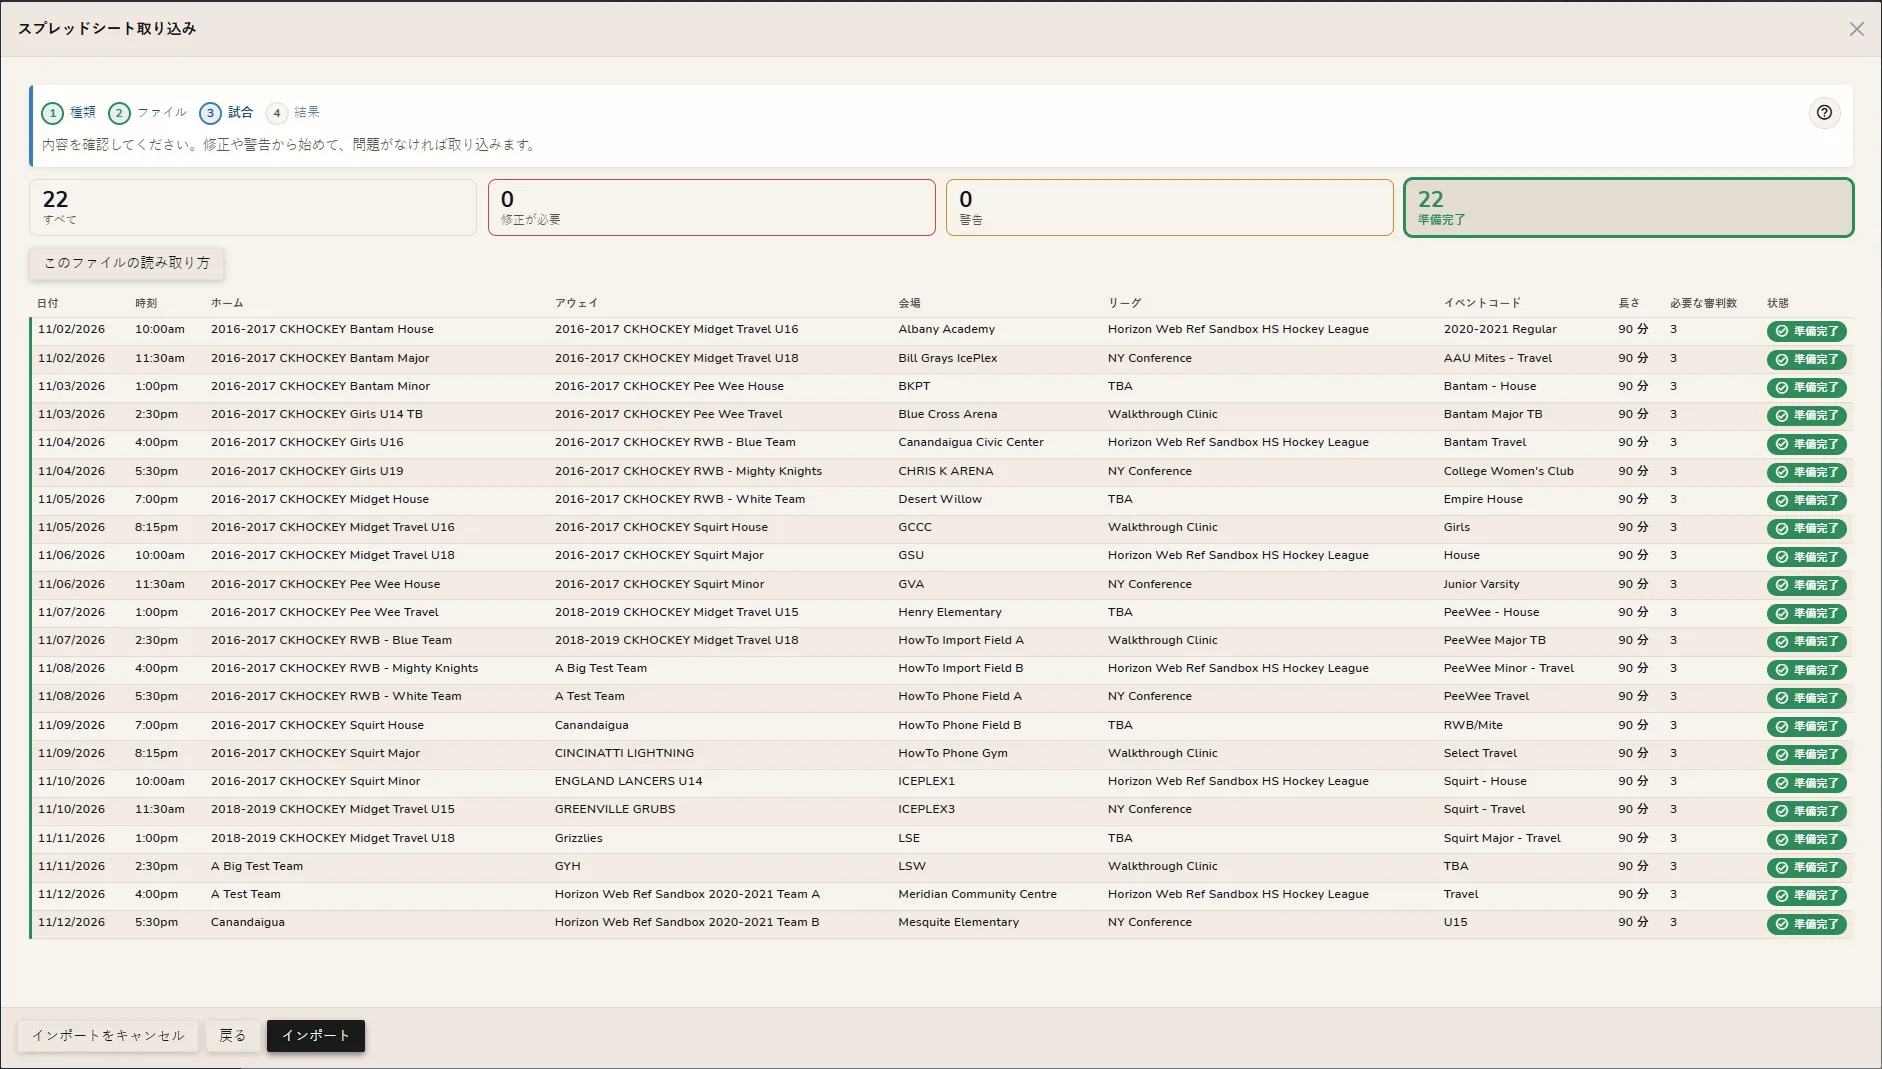Close the spreadsheet import dialog
This screenshot has height=1069, width=1882.
pyautogui.click(x=1856, y=29)
